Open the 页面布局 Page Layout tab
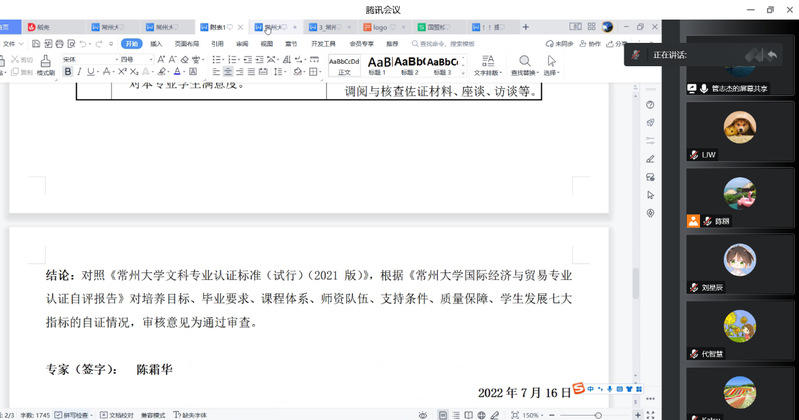Viewport: 799px width, 420px height. (187, 44)
